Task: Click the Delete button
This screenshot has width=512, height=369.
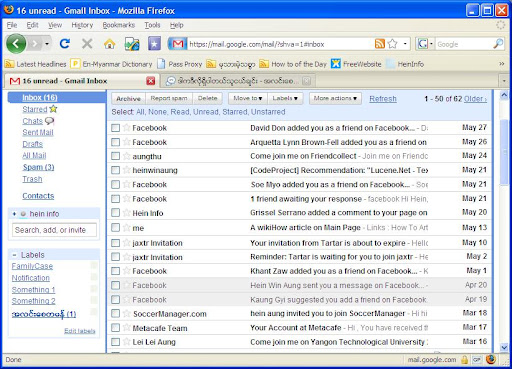Action: click(x=207, y=98)
